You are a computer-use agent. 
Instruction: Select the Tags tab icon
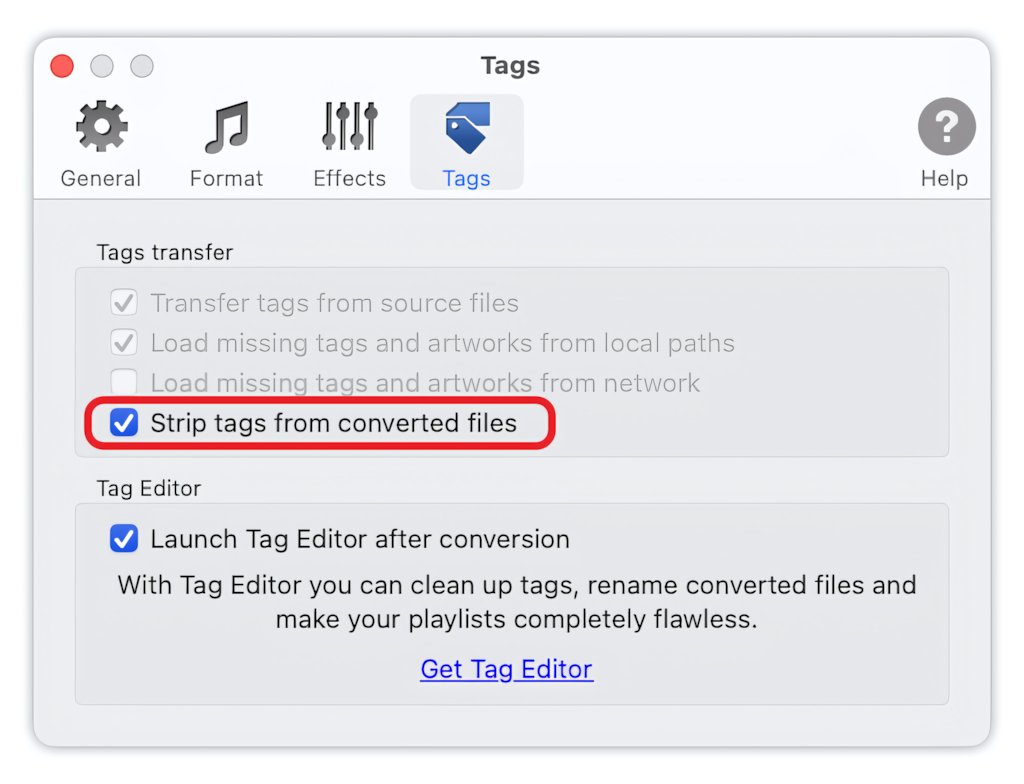467,127
